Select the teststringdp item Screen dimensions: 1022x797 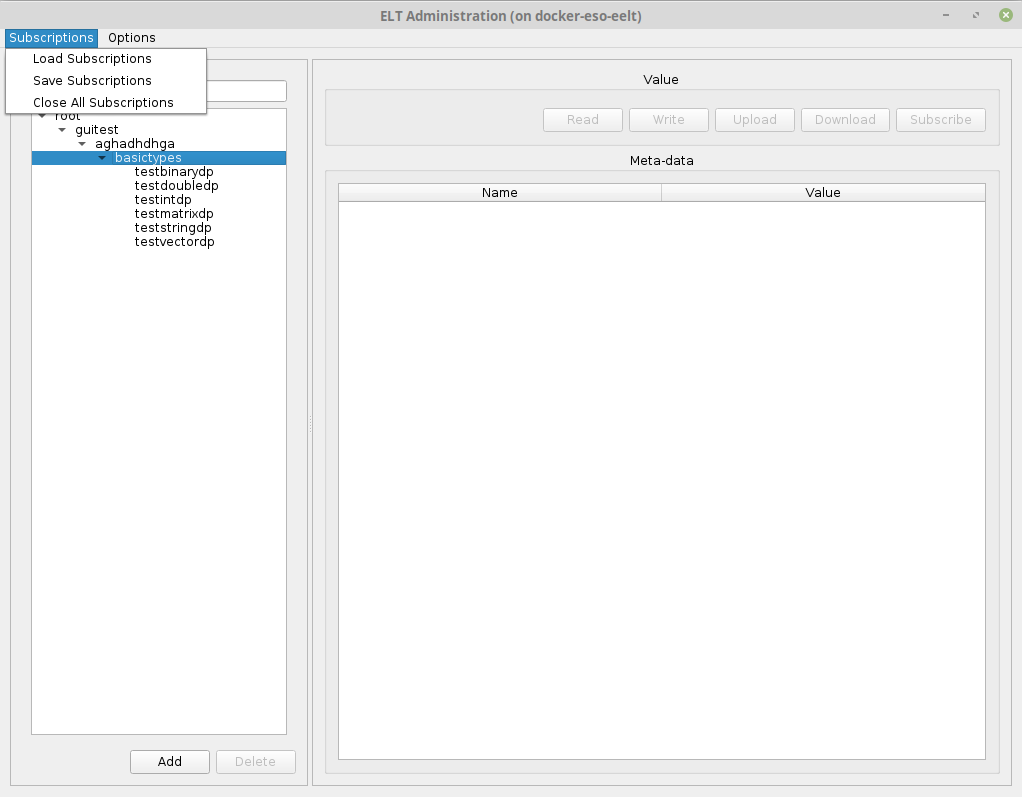[x=173, y=228]
